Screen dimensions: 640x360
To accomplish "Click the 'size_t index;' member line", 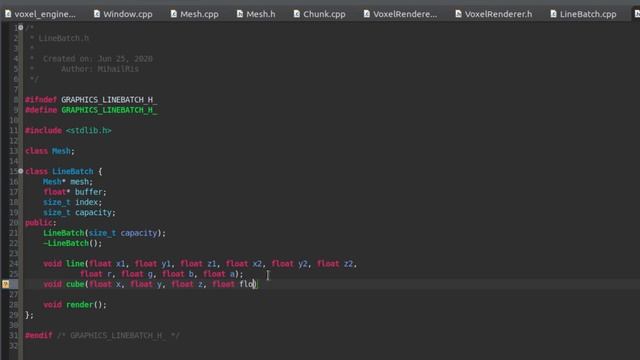I will [x=72, y=202].
